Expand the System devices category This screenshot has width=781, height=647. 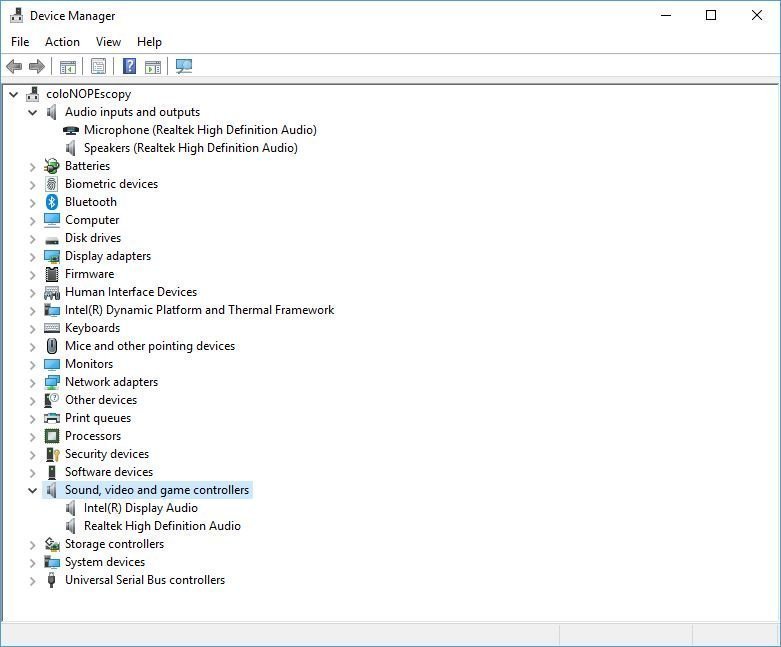32,562
